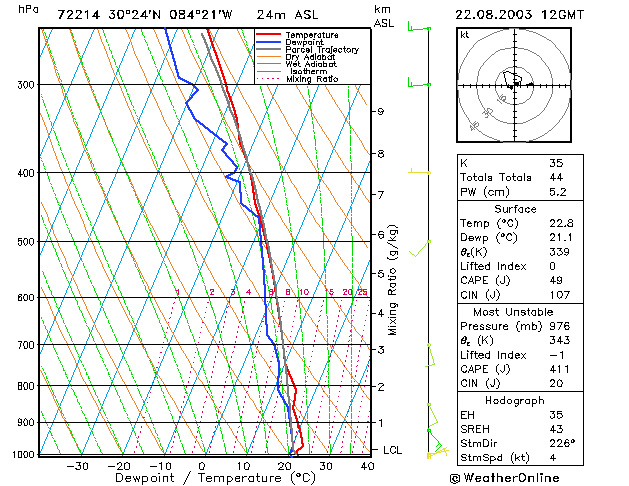
Task: Click the '@WeatherOnline' credit text
Action: (504, 478)
